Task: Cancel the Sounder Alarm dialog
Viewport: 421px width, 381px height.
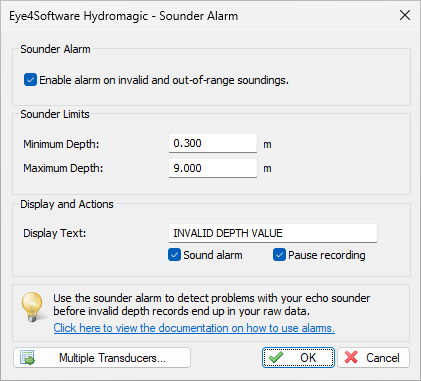Action: click(x=373, y=358)
